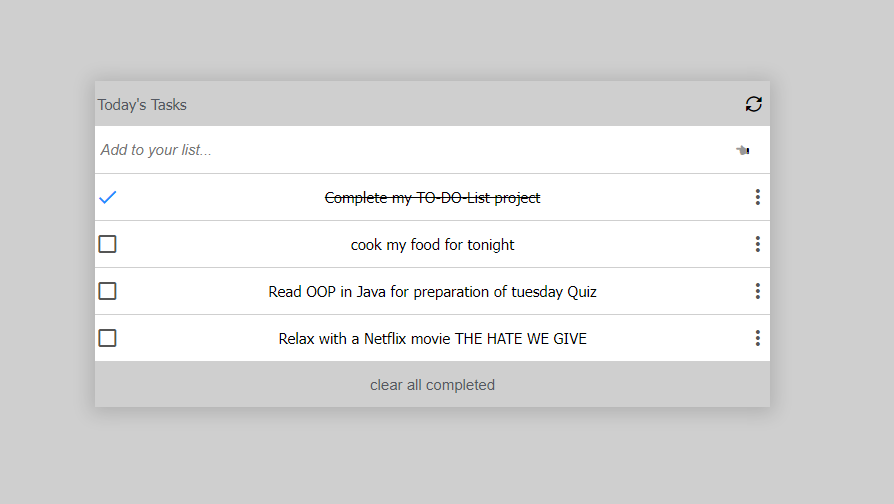Click the Today's Tasks heading
This screenshot has height=504, width=894.
click(142, 105)
